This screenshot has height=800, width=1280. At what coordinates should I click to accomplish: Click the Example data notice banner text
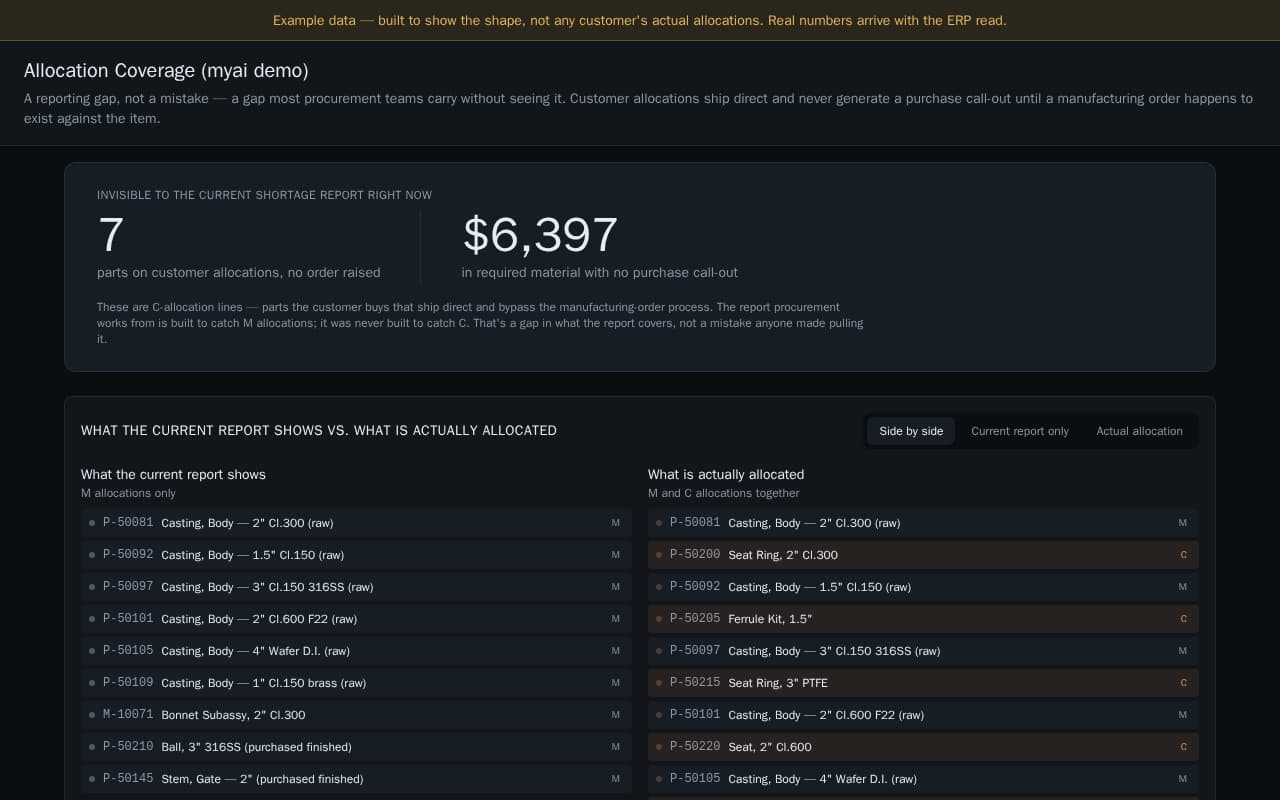pos(640,20)
